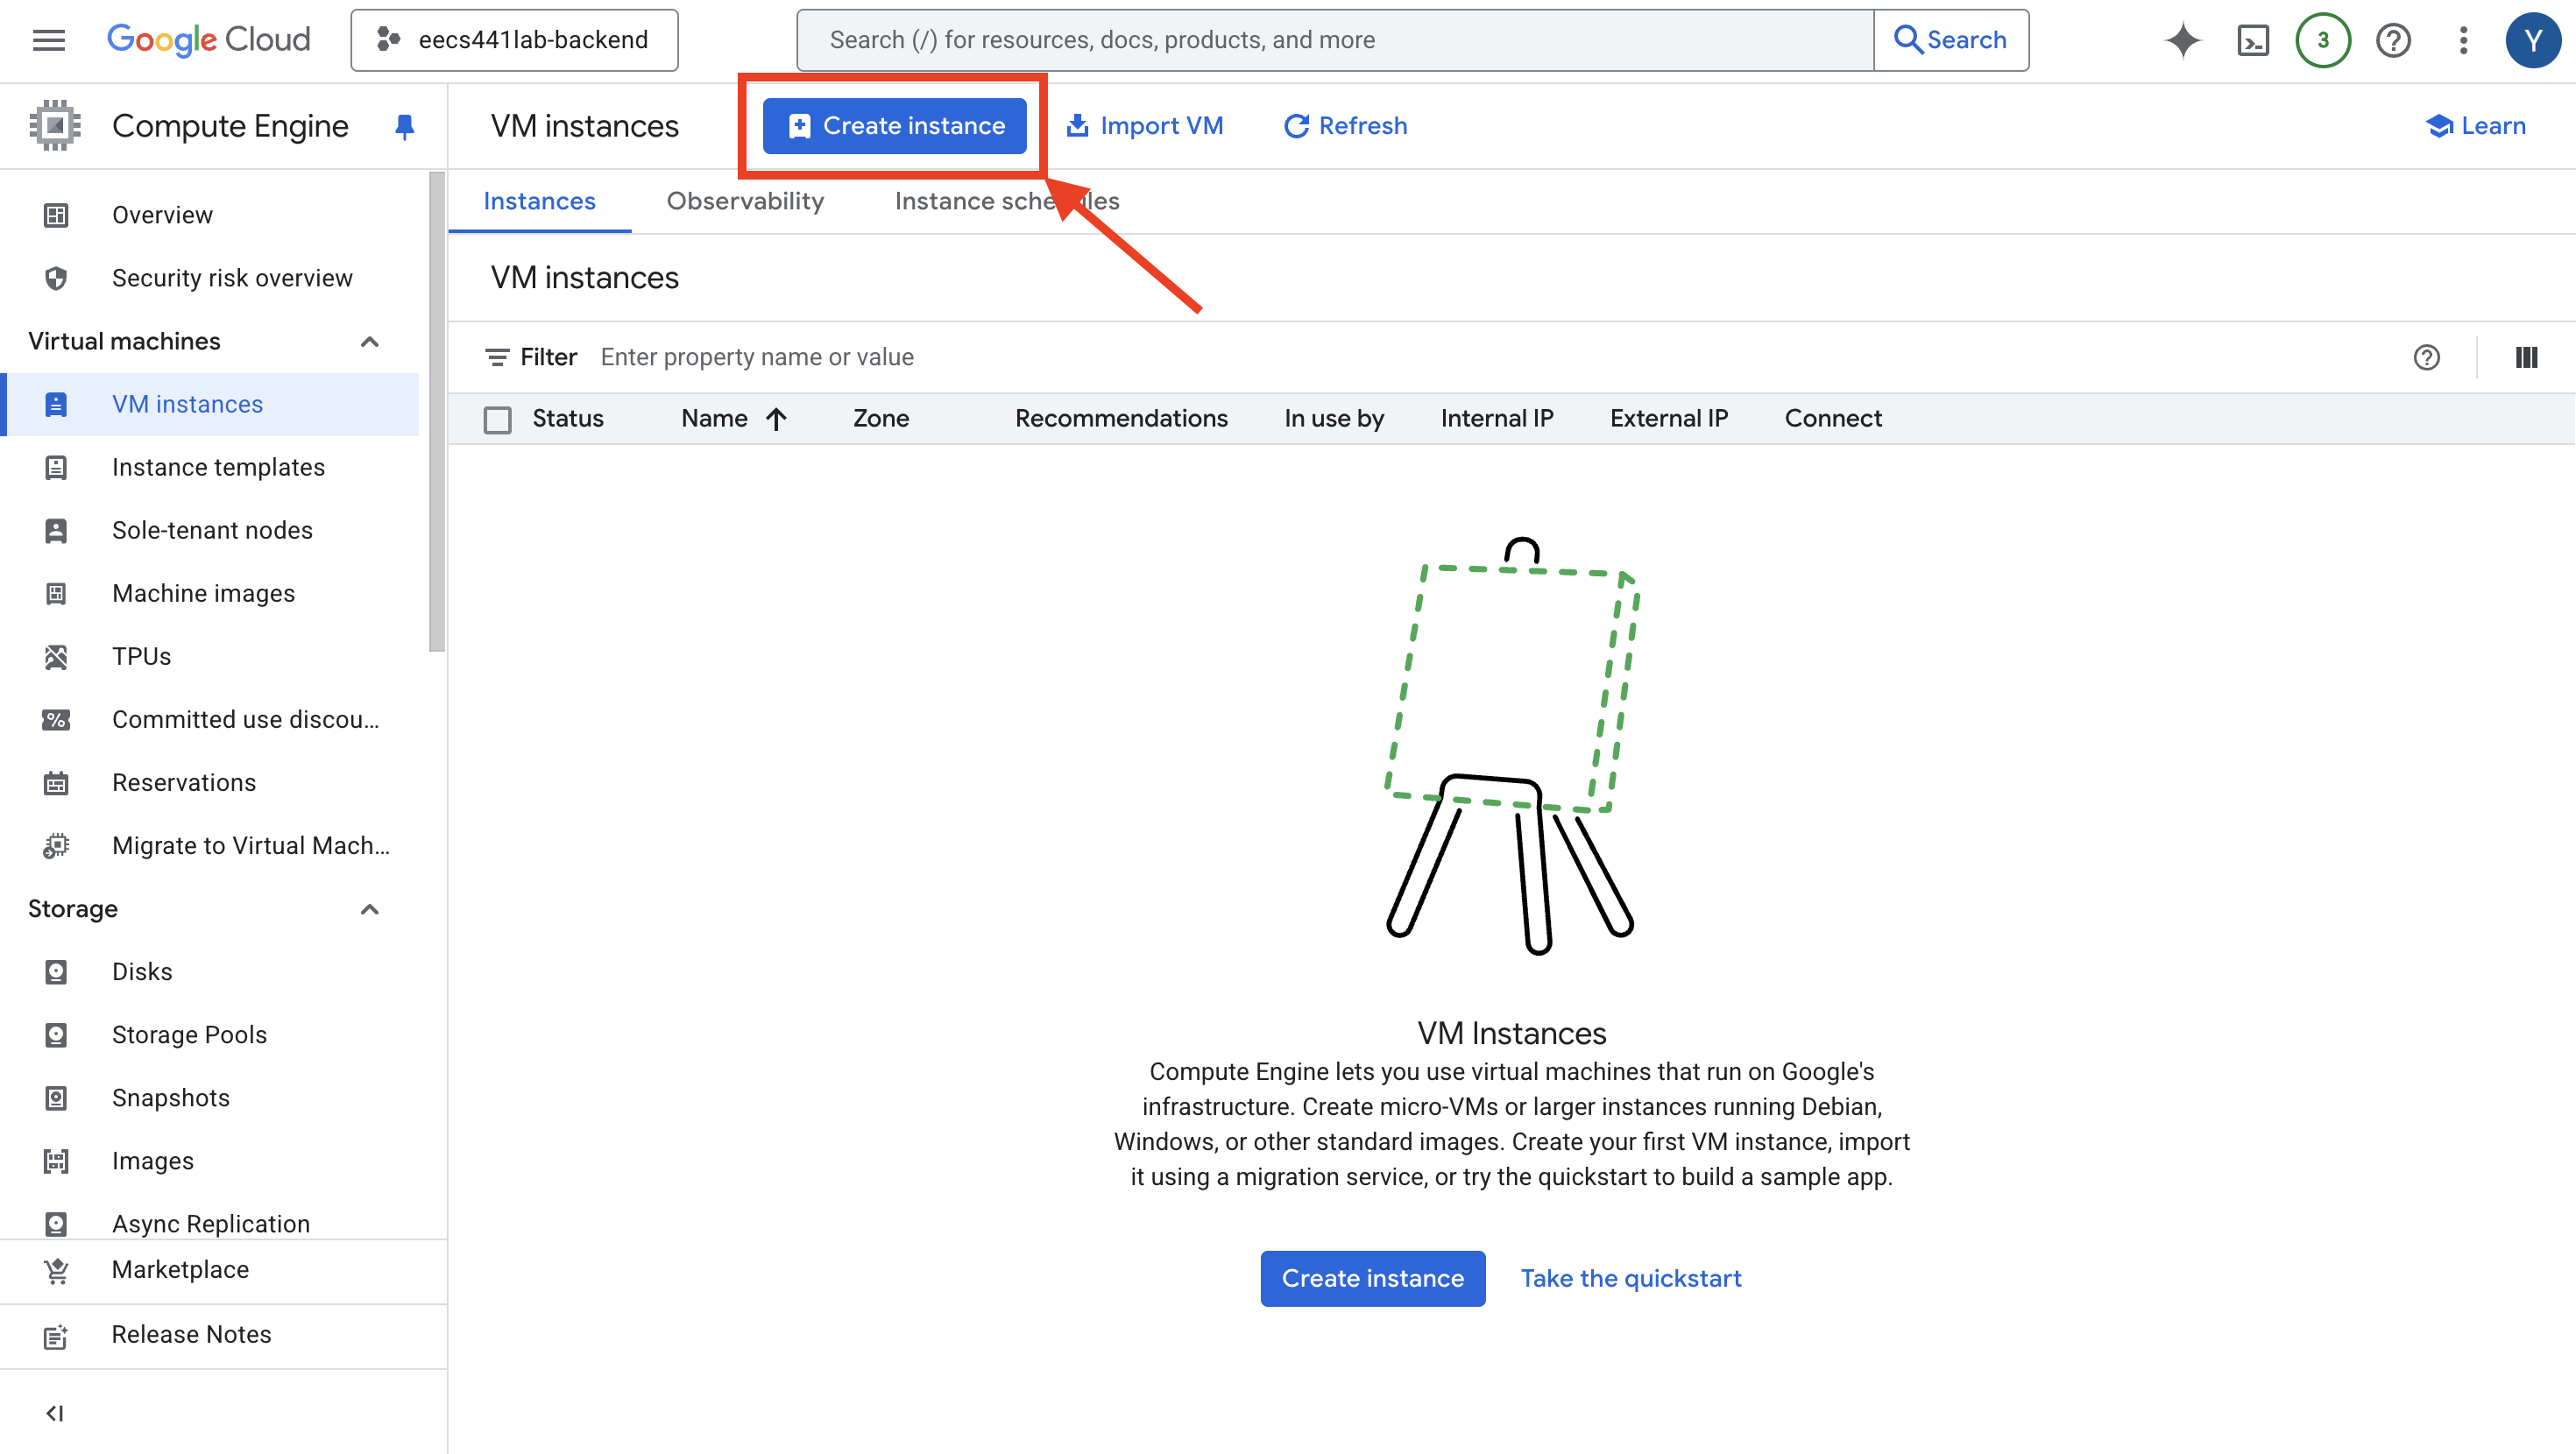The image size is (2576, 1454).
Task: Open the three-dot settings menu
Action: point(2463,40)
